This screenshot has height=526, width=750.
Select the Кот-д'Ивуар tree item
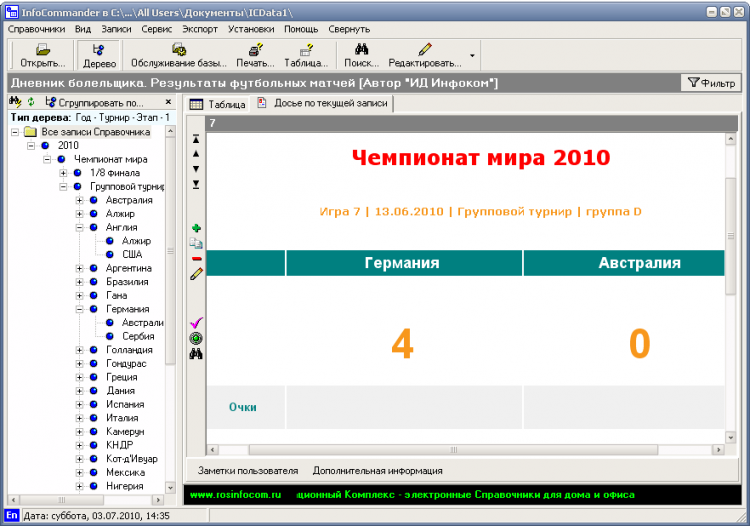132,459
